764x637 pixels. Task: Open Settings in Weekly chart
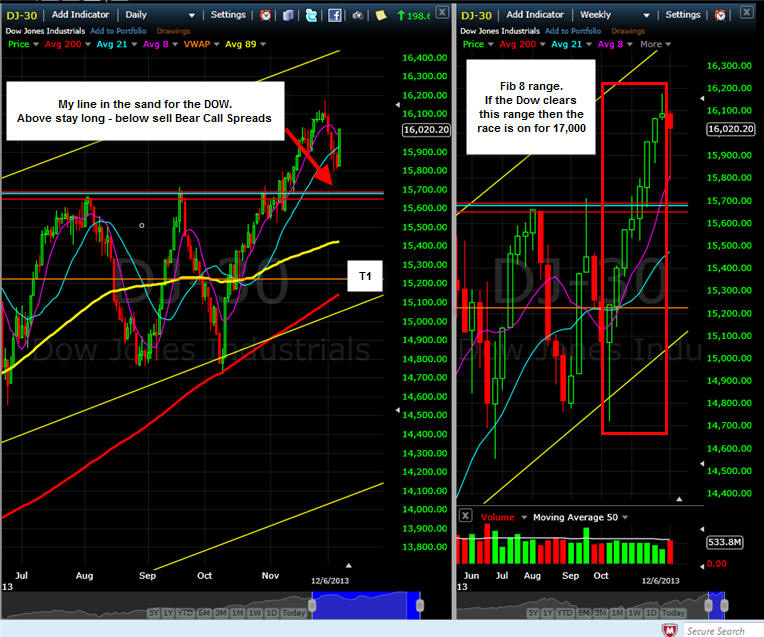(x=683, y=15)
